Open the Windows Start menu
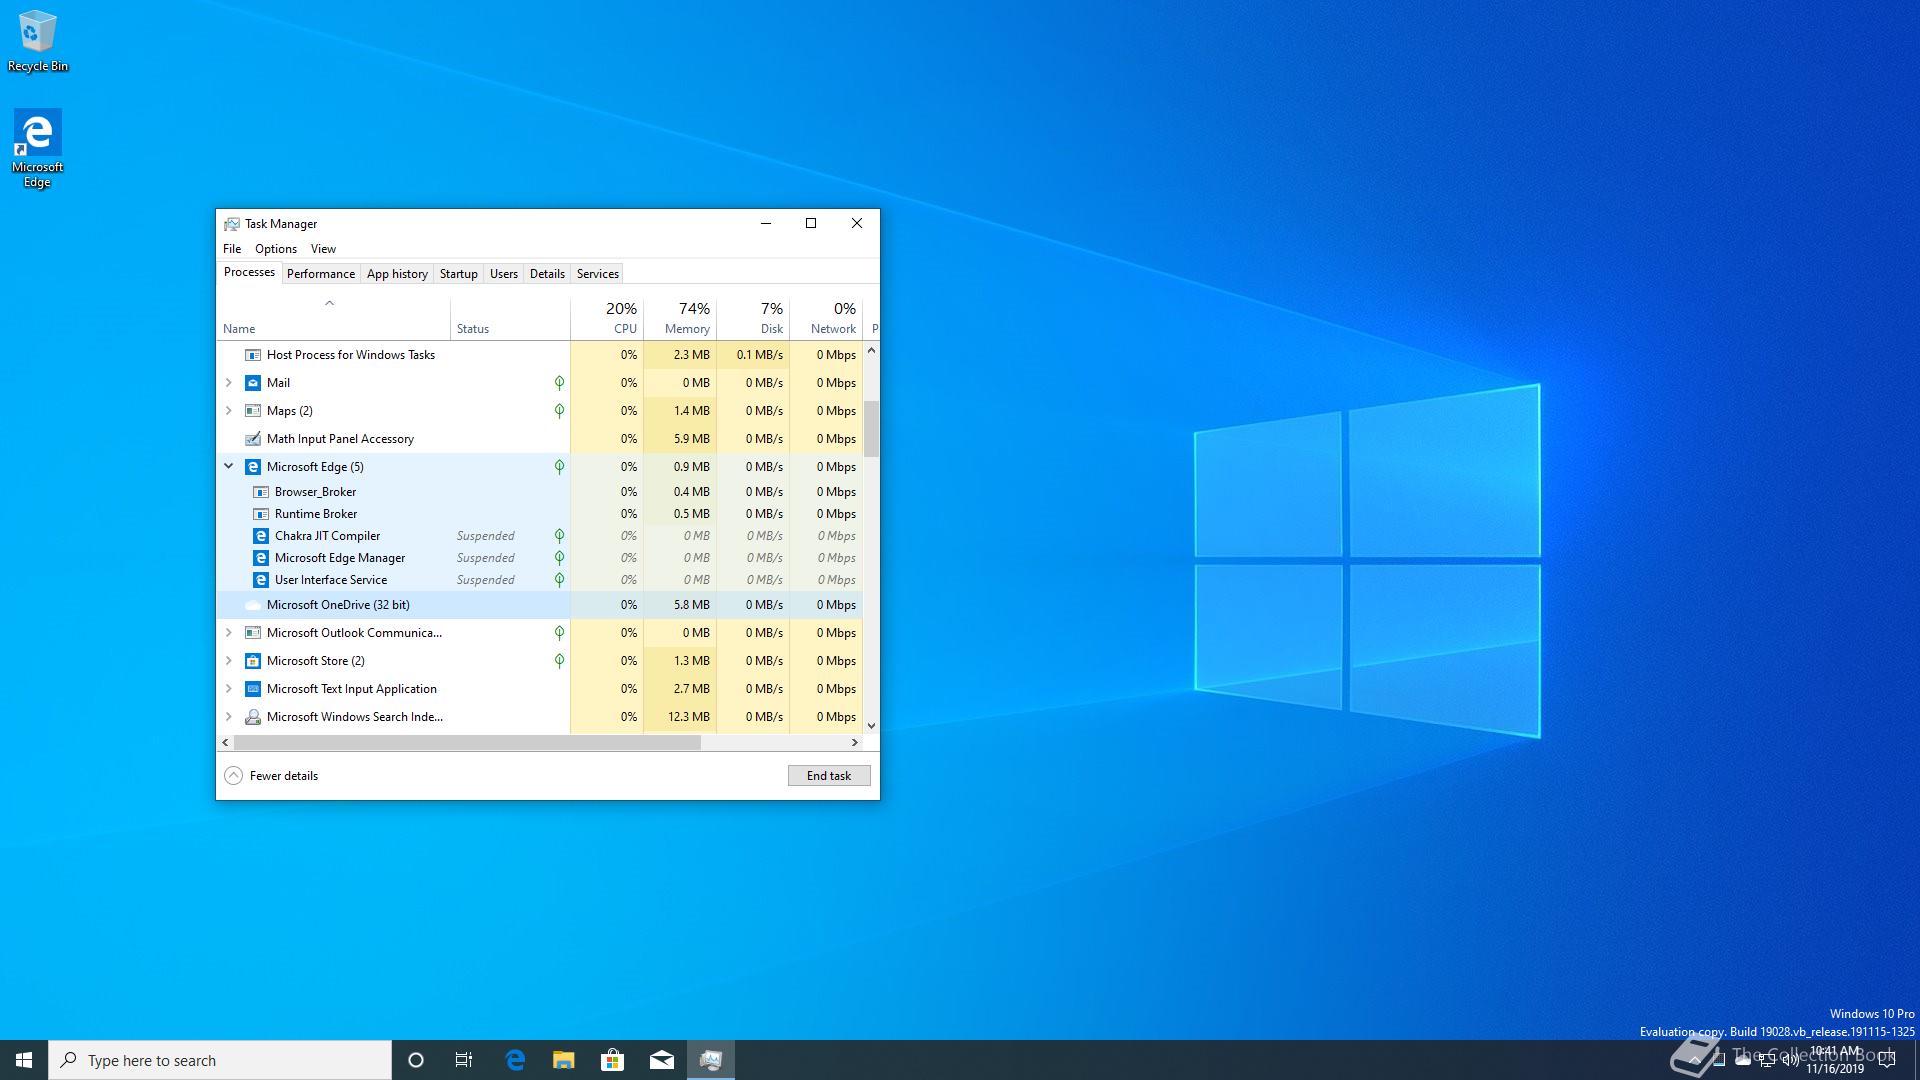This screenshot has width=1920, height=1080. click(24, 1060)
